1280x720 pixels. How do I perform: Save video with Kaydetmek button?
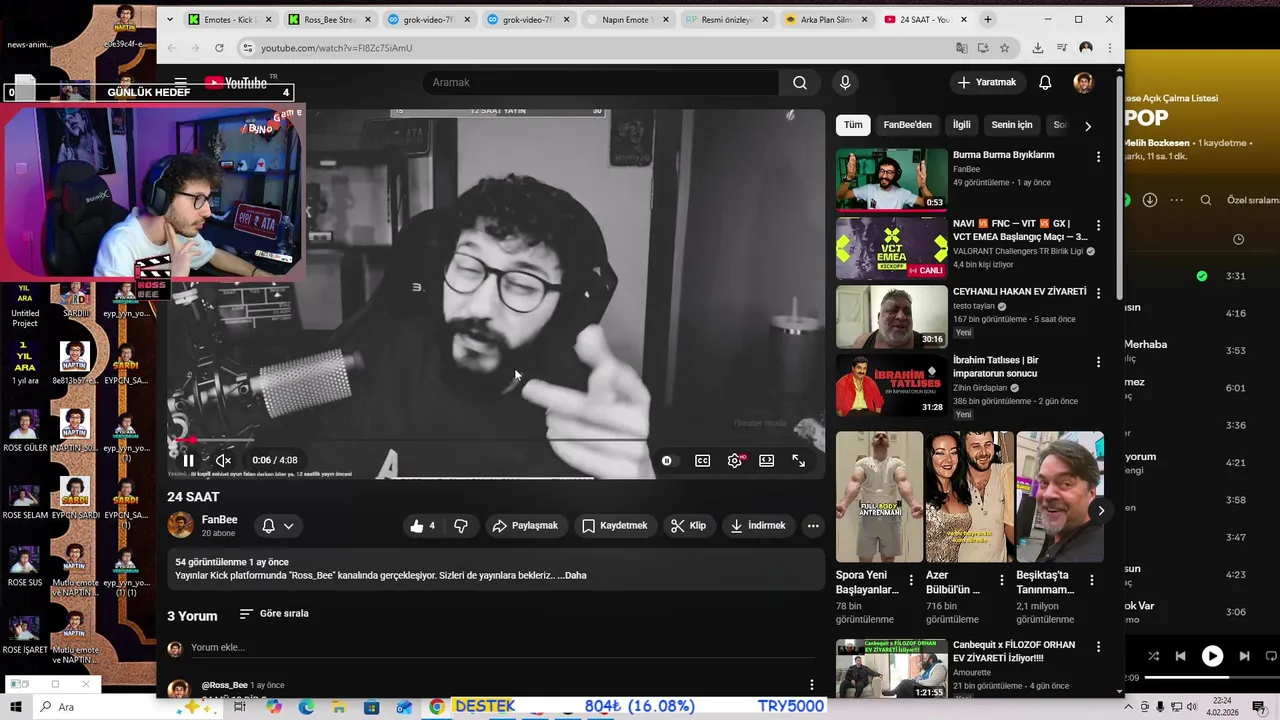[615, 526]
